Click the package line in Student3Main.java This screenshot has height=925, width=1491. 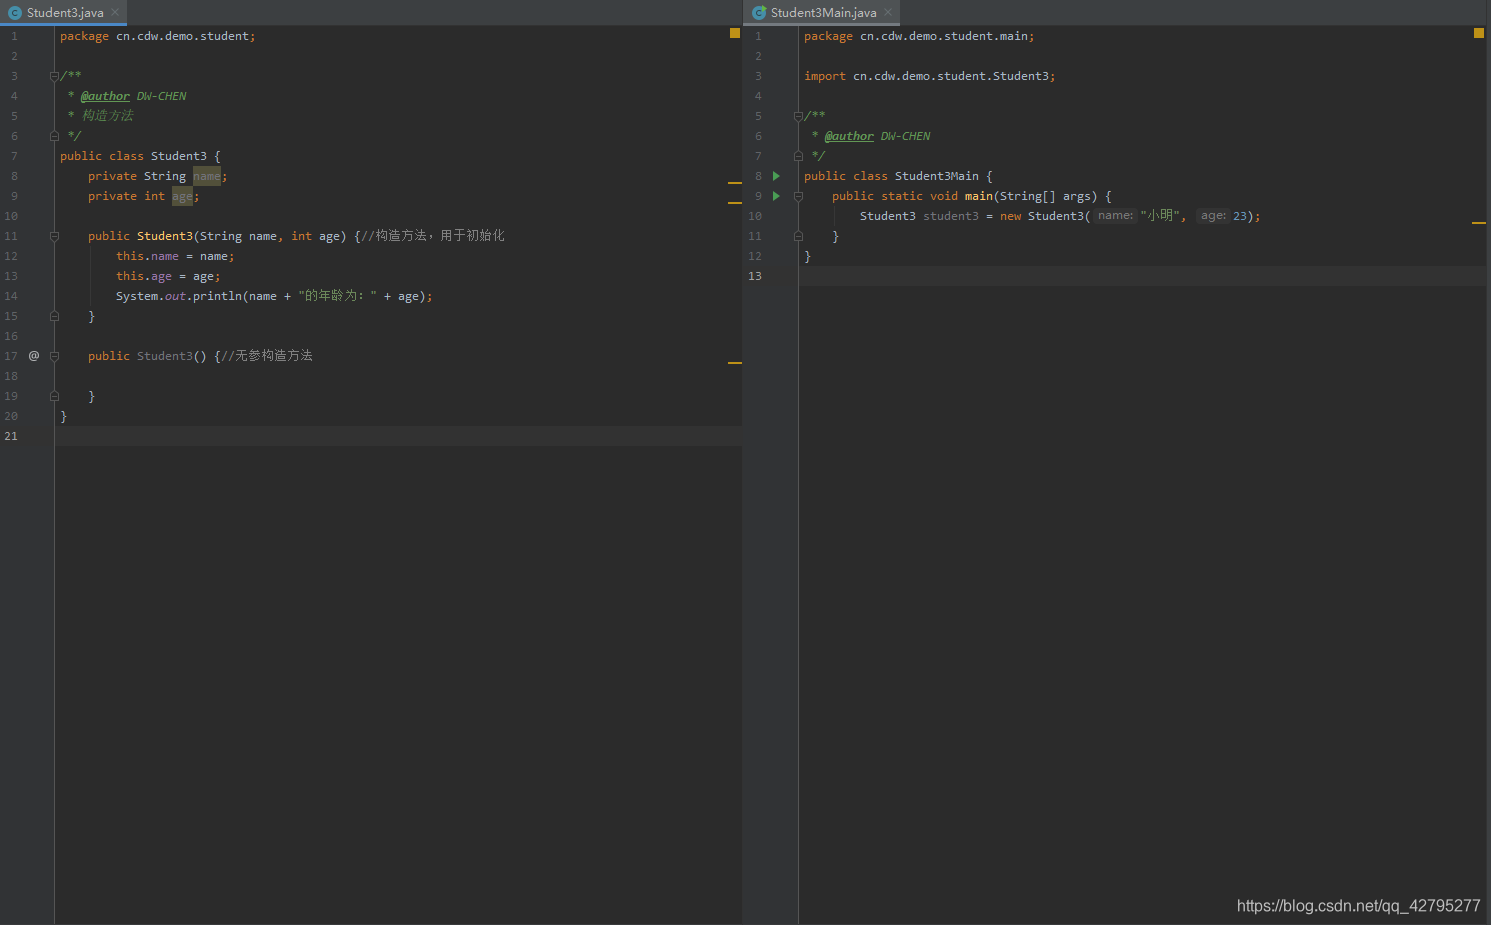919,36
